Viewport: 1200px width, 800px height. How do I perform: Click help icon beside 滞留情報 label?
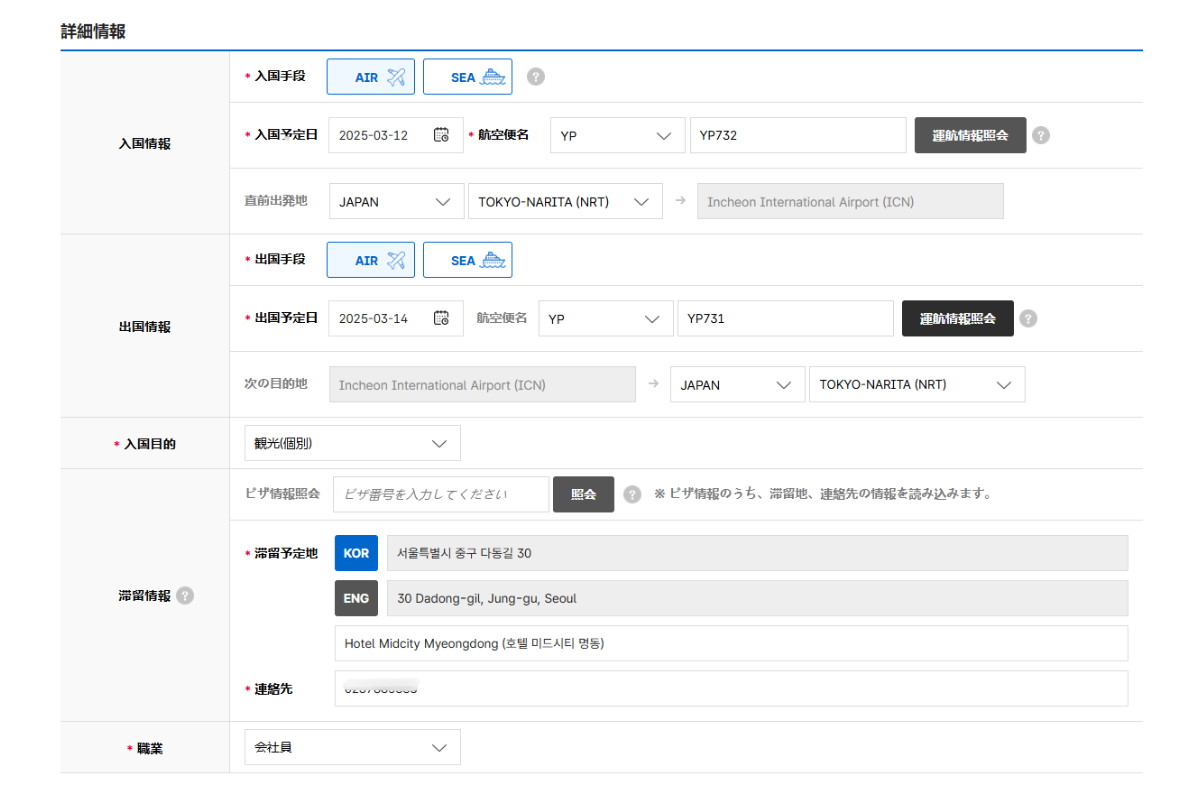tap(185, 596)
